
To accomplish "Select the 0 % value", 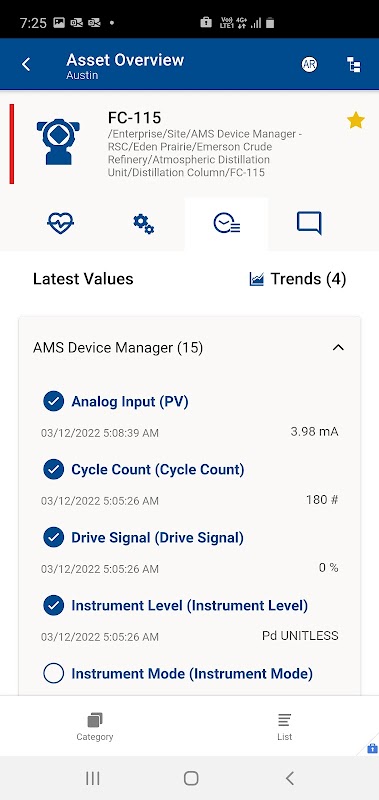I will [329, 567].
